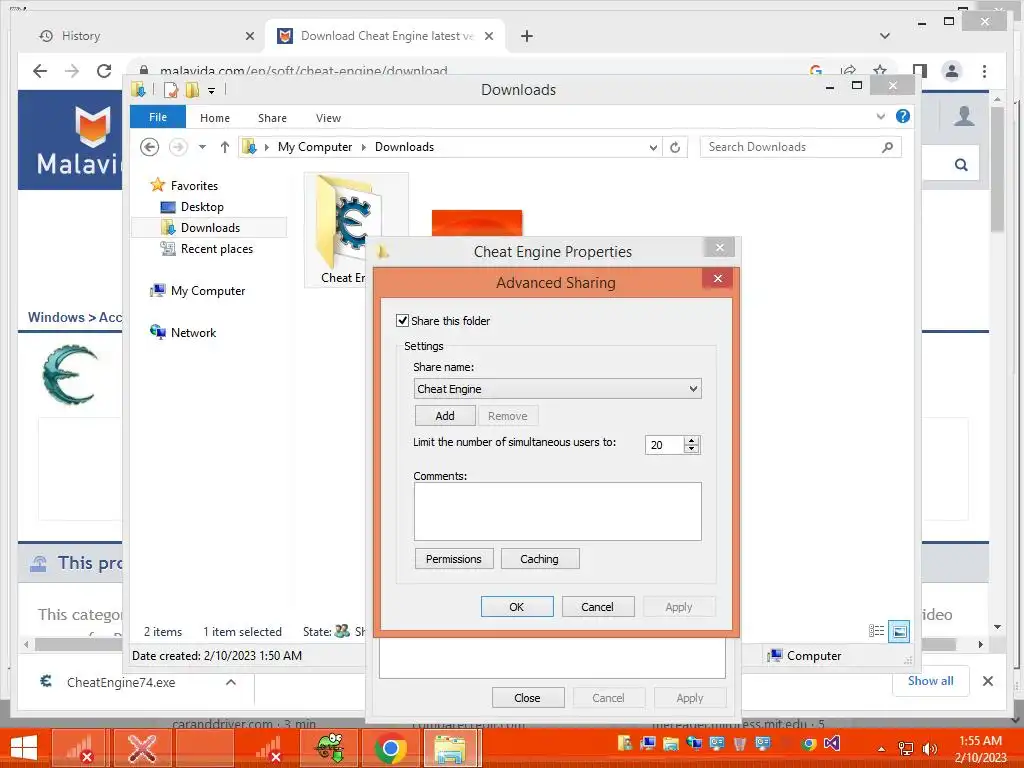The image size is (1024, 768).
Task: Reload the Malavida page
Action: [x=104, y=71]
